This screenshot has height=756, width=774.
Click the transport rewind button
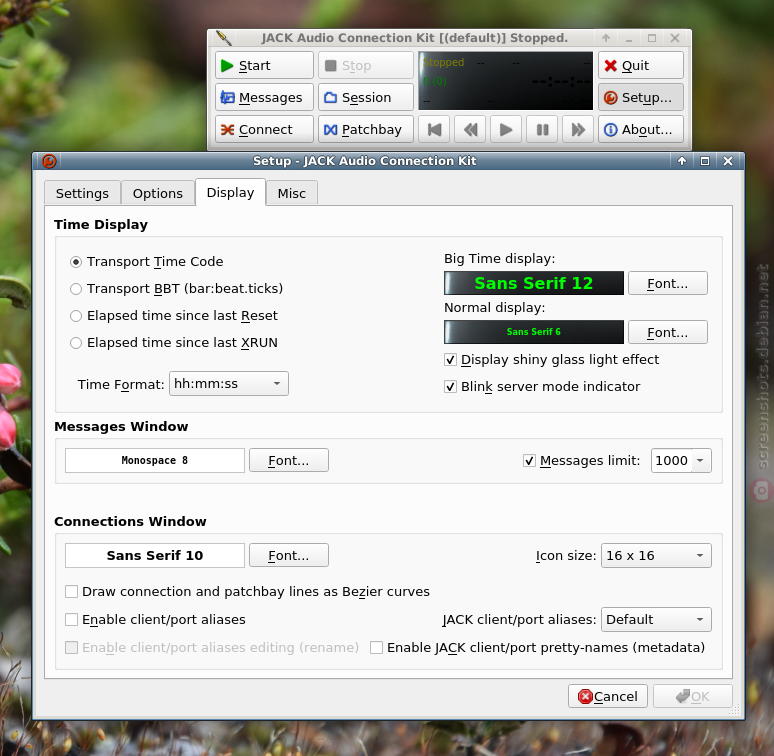click(x=470, y=129)
